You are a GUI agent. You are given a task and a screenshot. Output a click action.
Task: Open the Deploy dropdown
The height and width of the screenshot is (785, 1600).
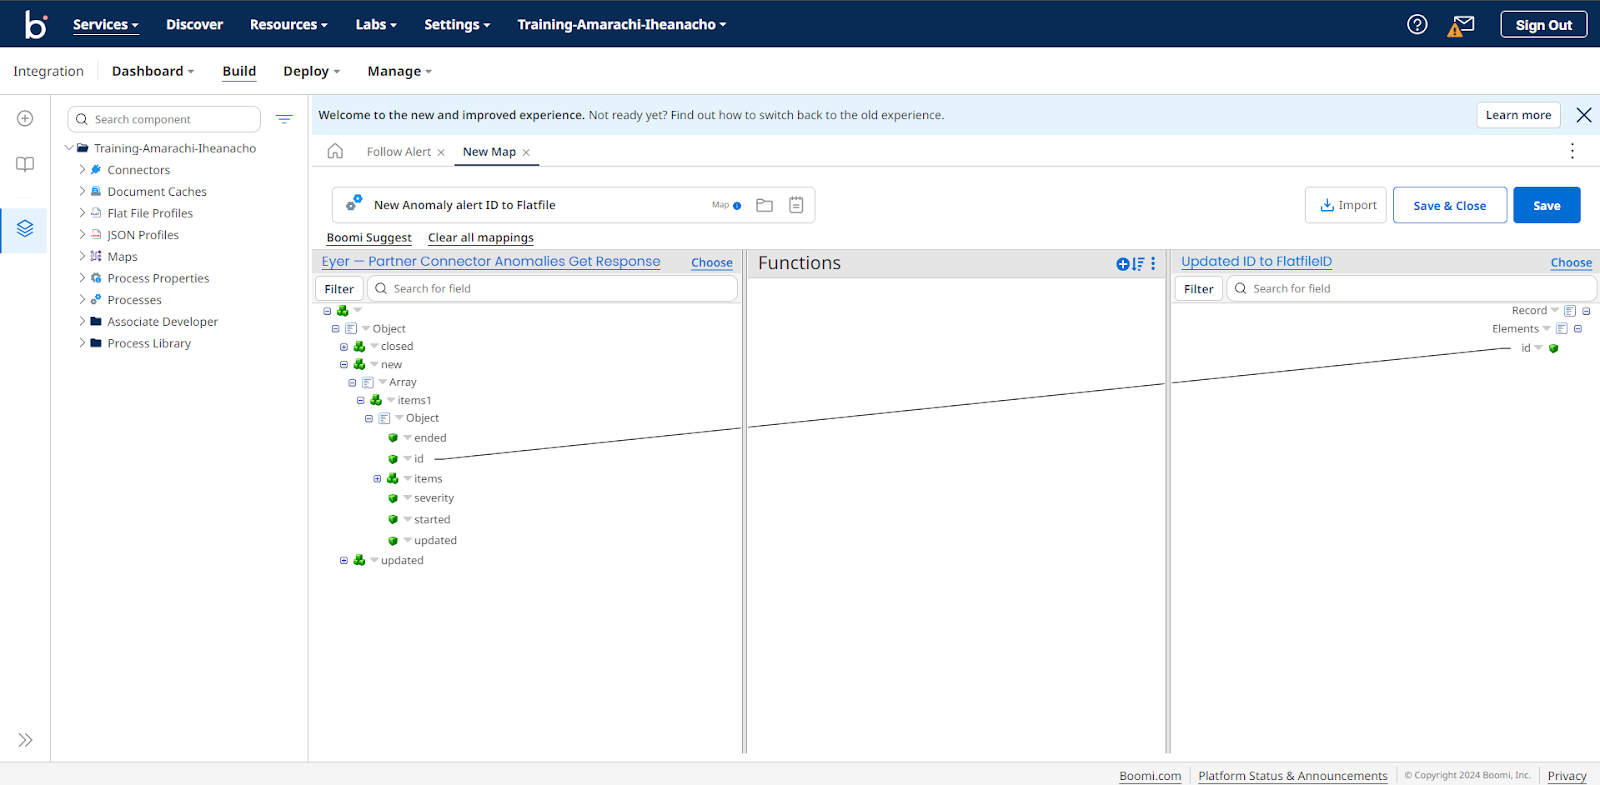[311, 71]
